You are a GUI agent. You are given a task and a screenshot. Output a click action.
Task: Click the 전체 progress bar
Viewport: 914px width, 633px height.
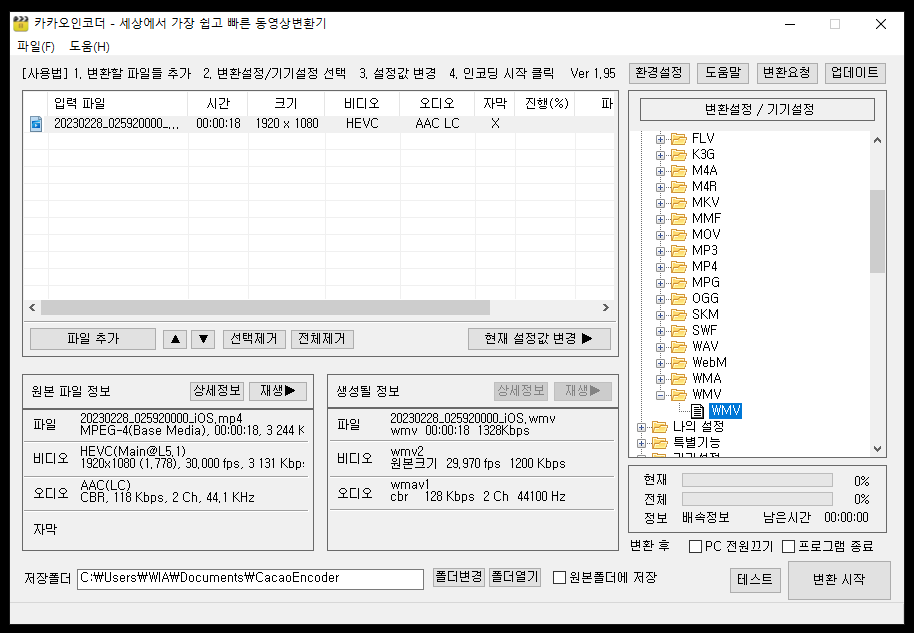757,500
